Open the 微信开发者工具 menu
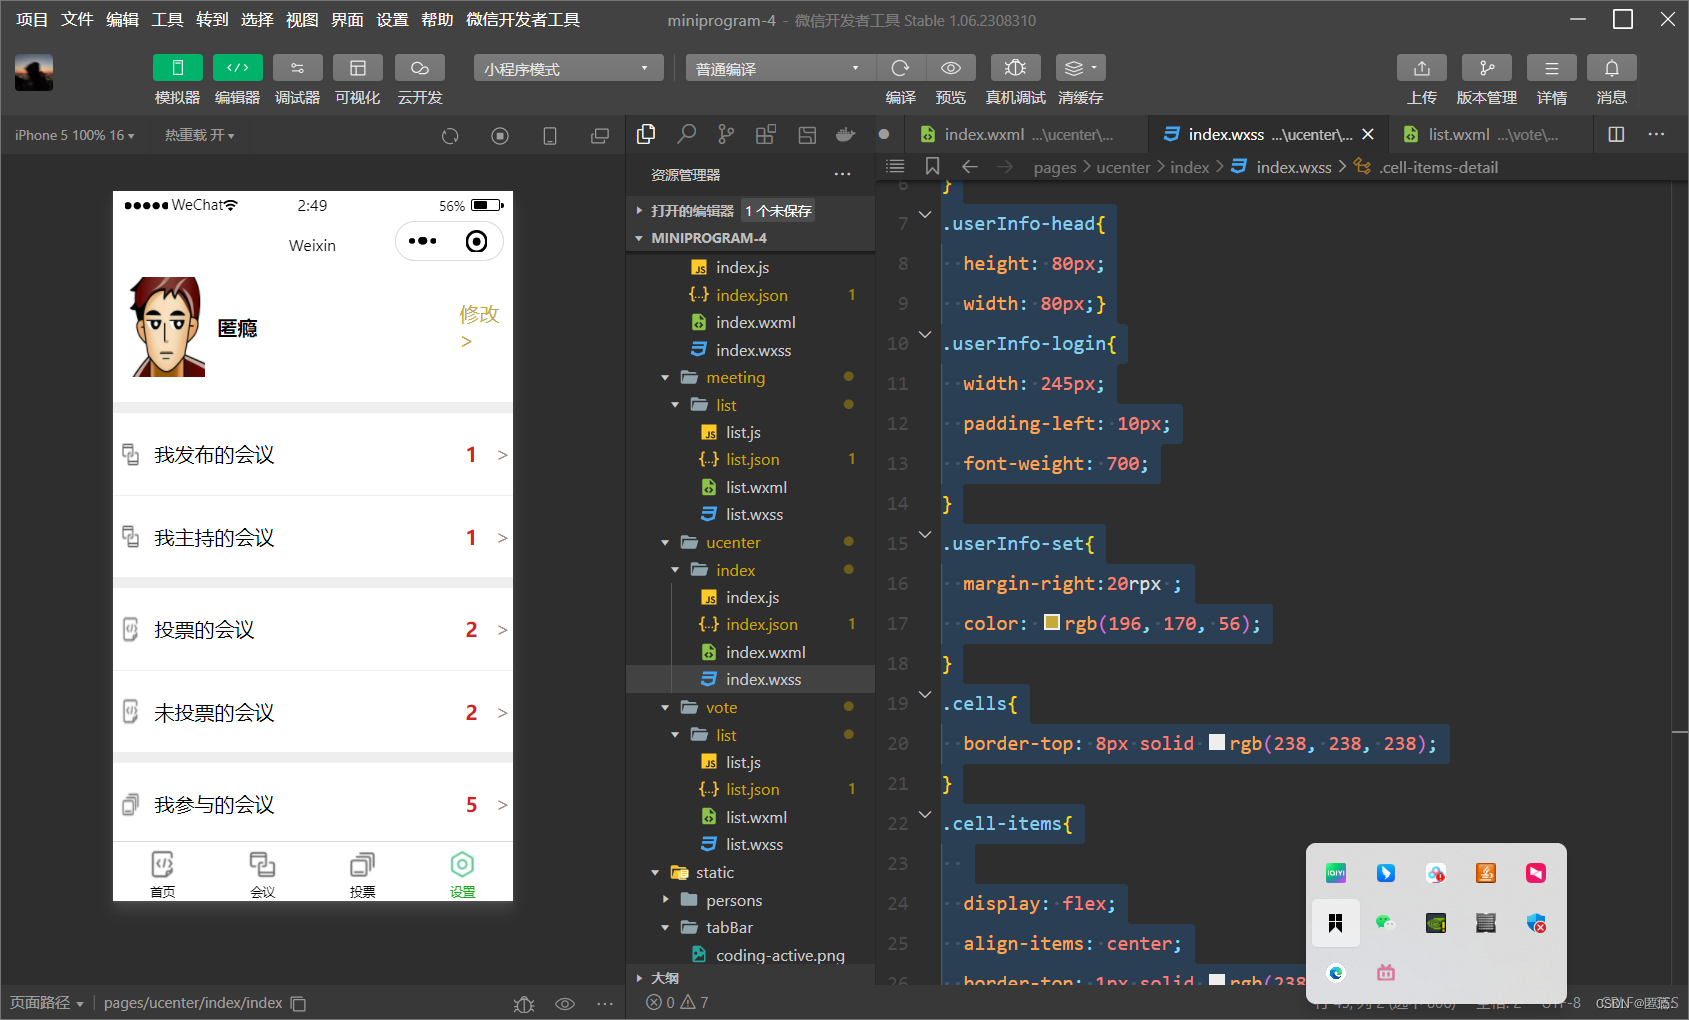The image size is (1689, 1020). [522, 19]
